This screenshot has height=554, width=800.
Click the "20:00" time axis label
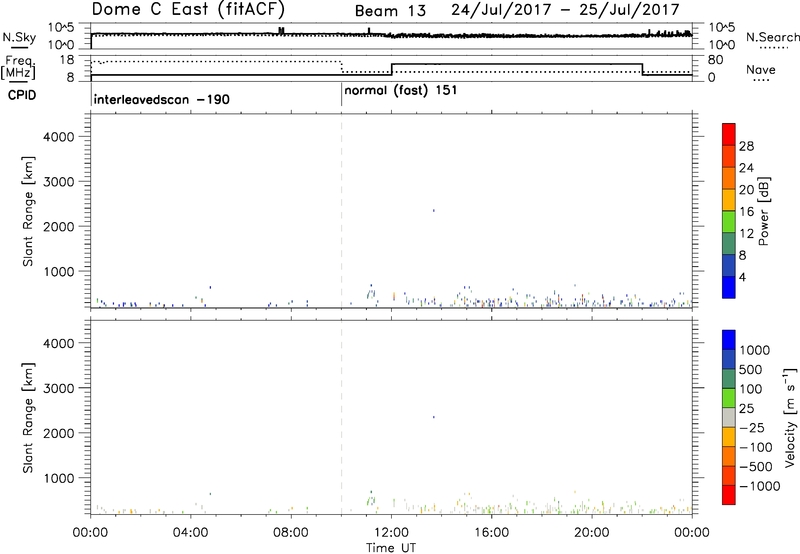592,533
